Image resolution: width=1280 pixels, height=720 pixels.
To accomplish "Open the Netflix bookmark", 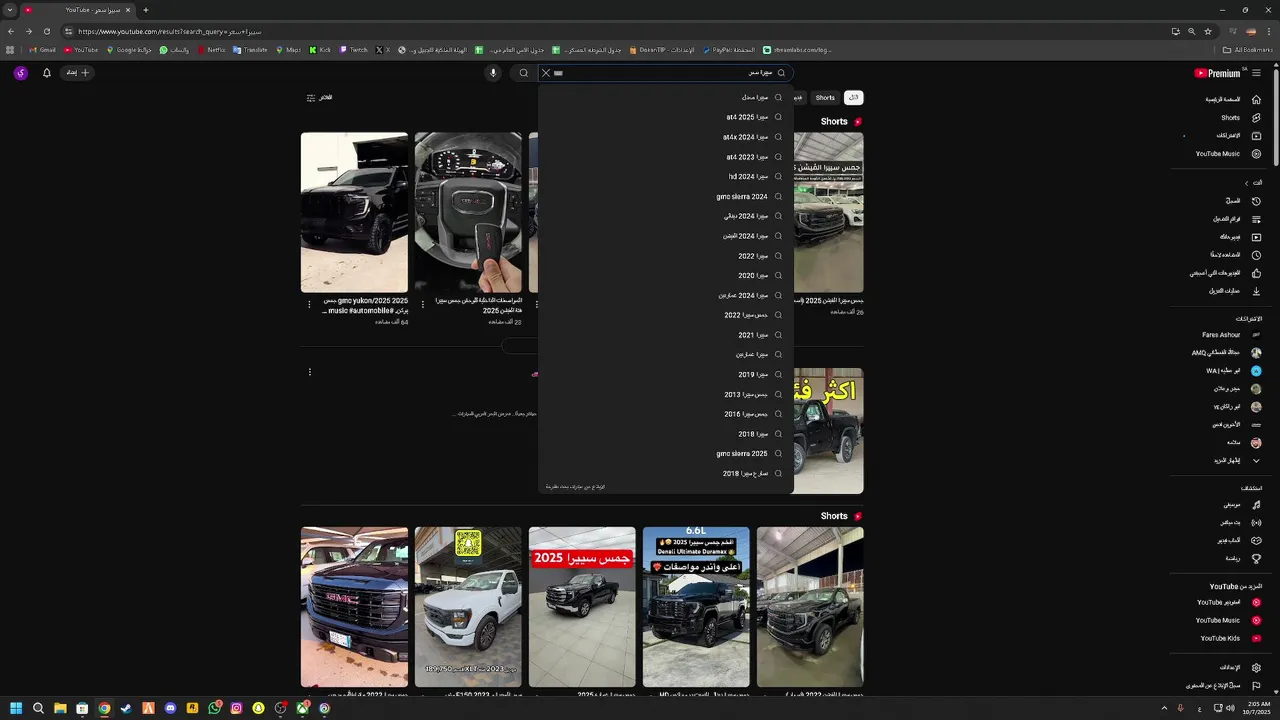I will click(x=212, y=50).
